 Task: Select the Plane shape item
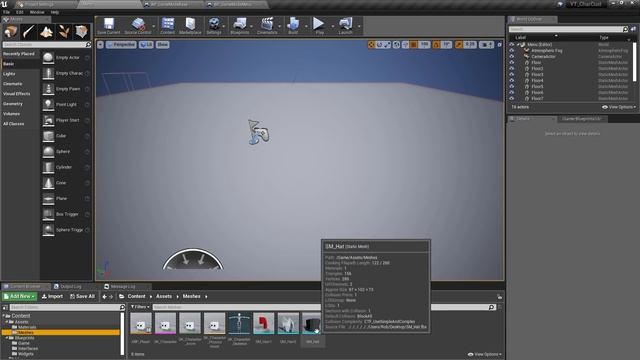66,198
